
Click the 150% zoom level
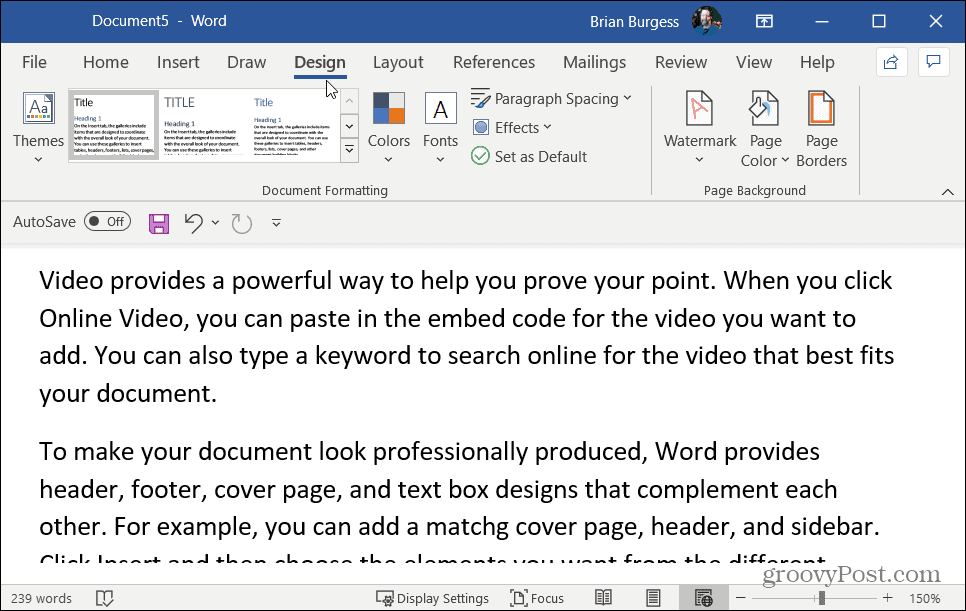coord(925,598)
